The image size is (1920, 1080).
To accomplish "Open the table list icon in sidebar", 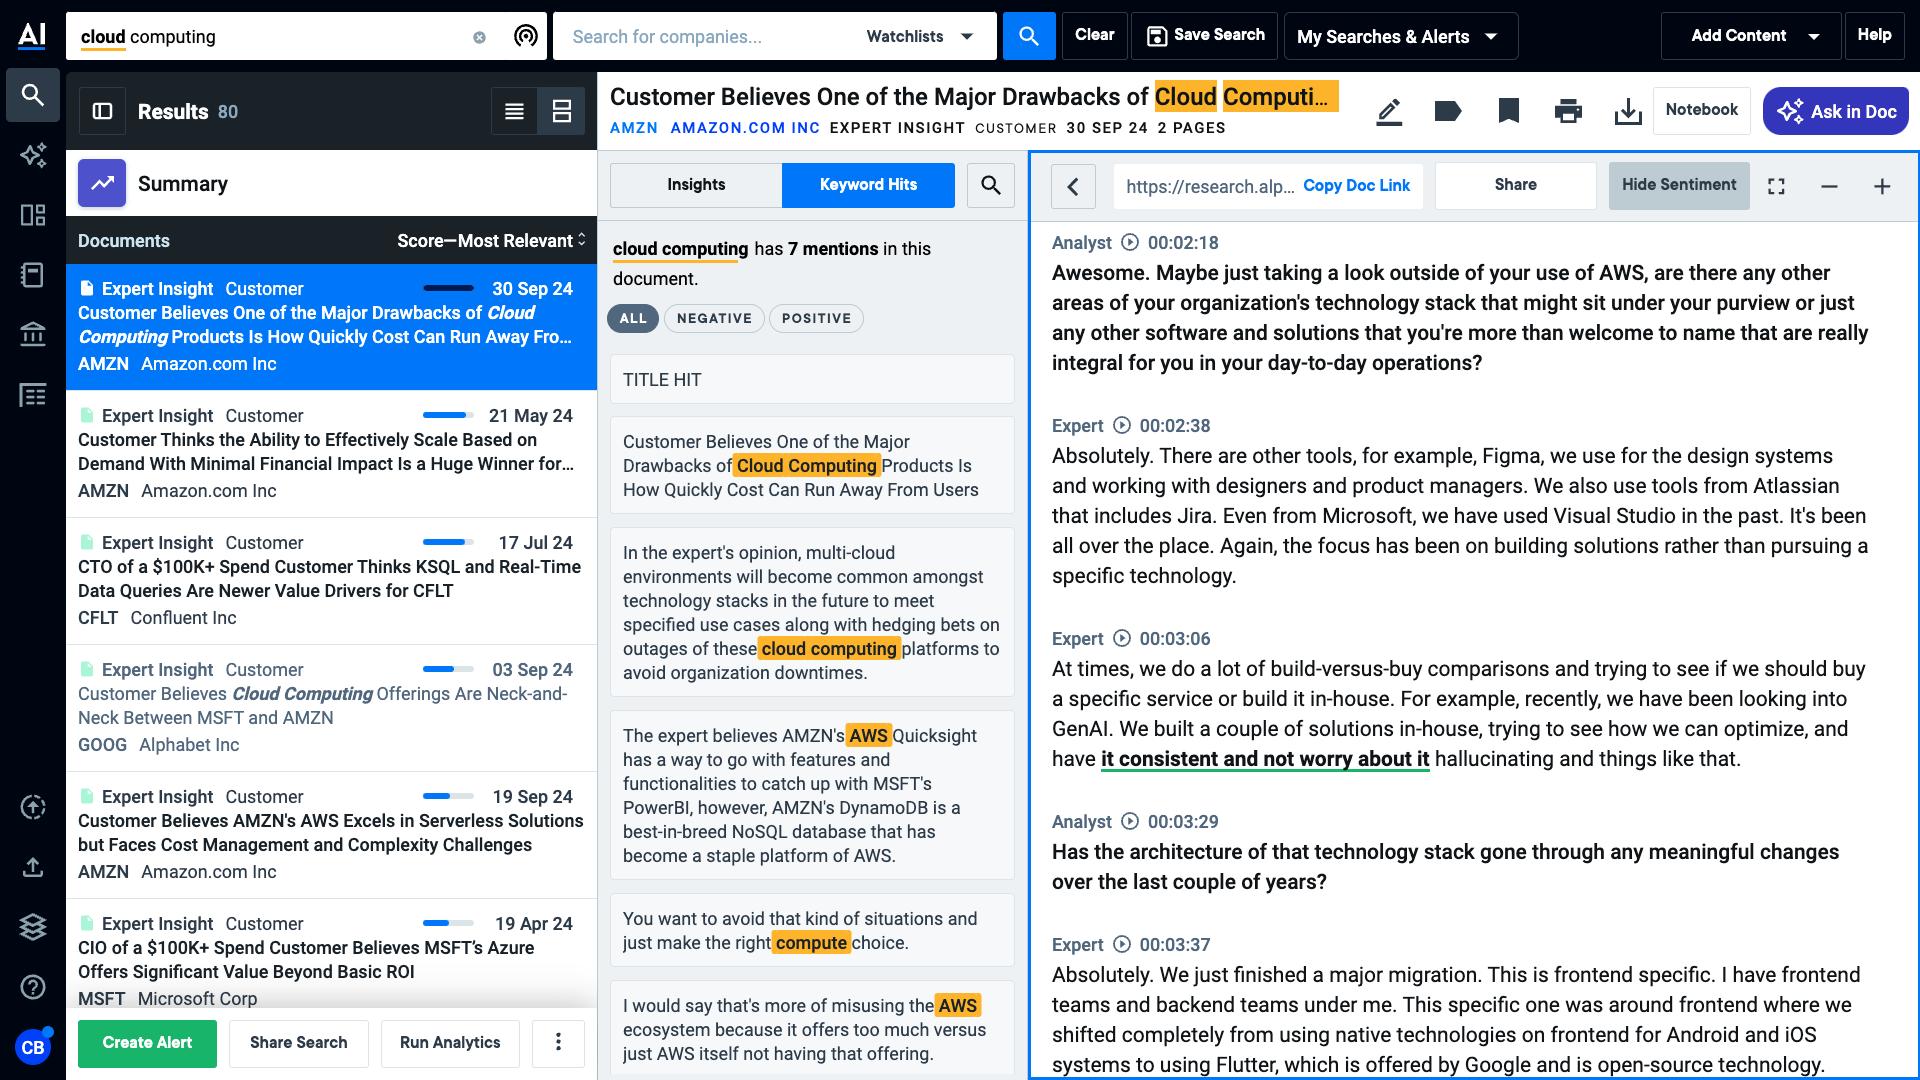I will click(33, 395).
